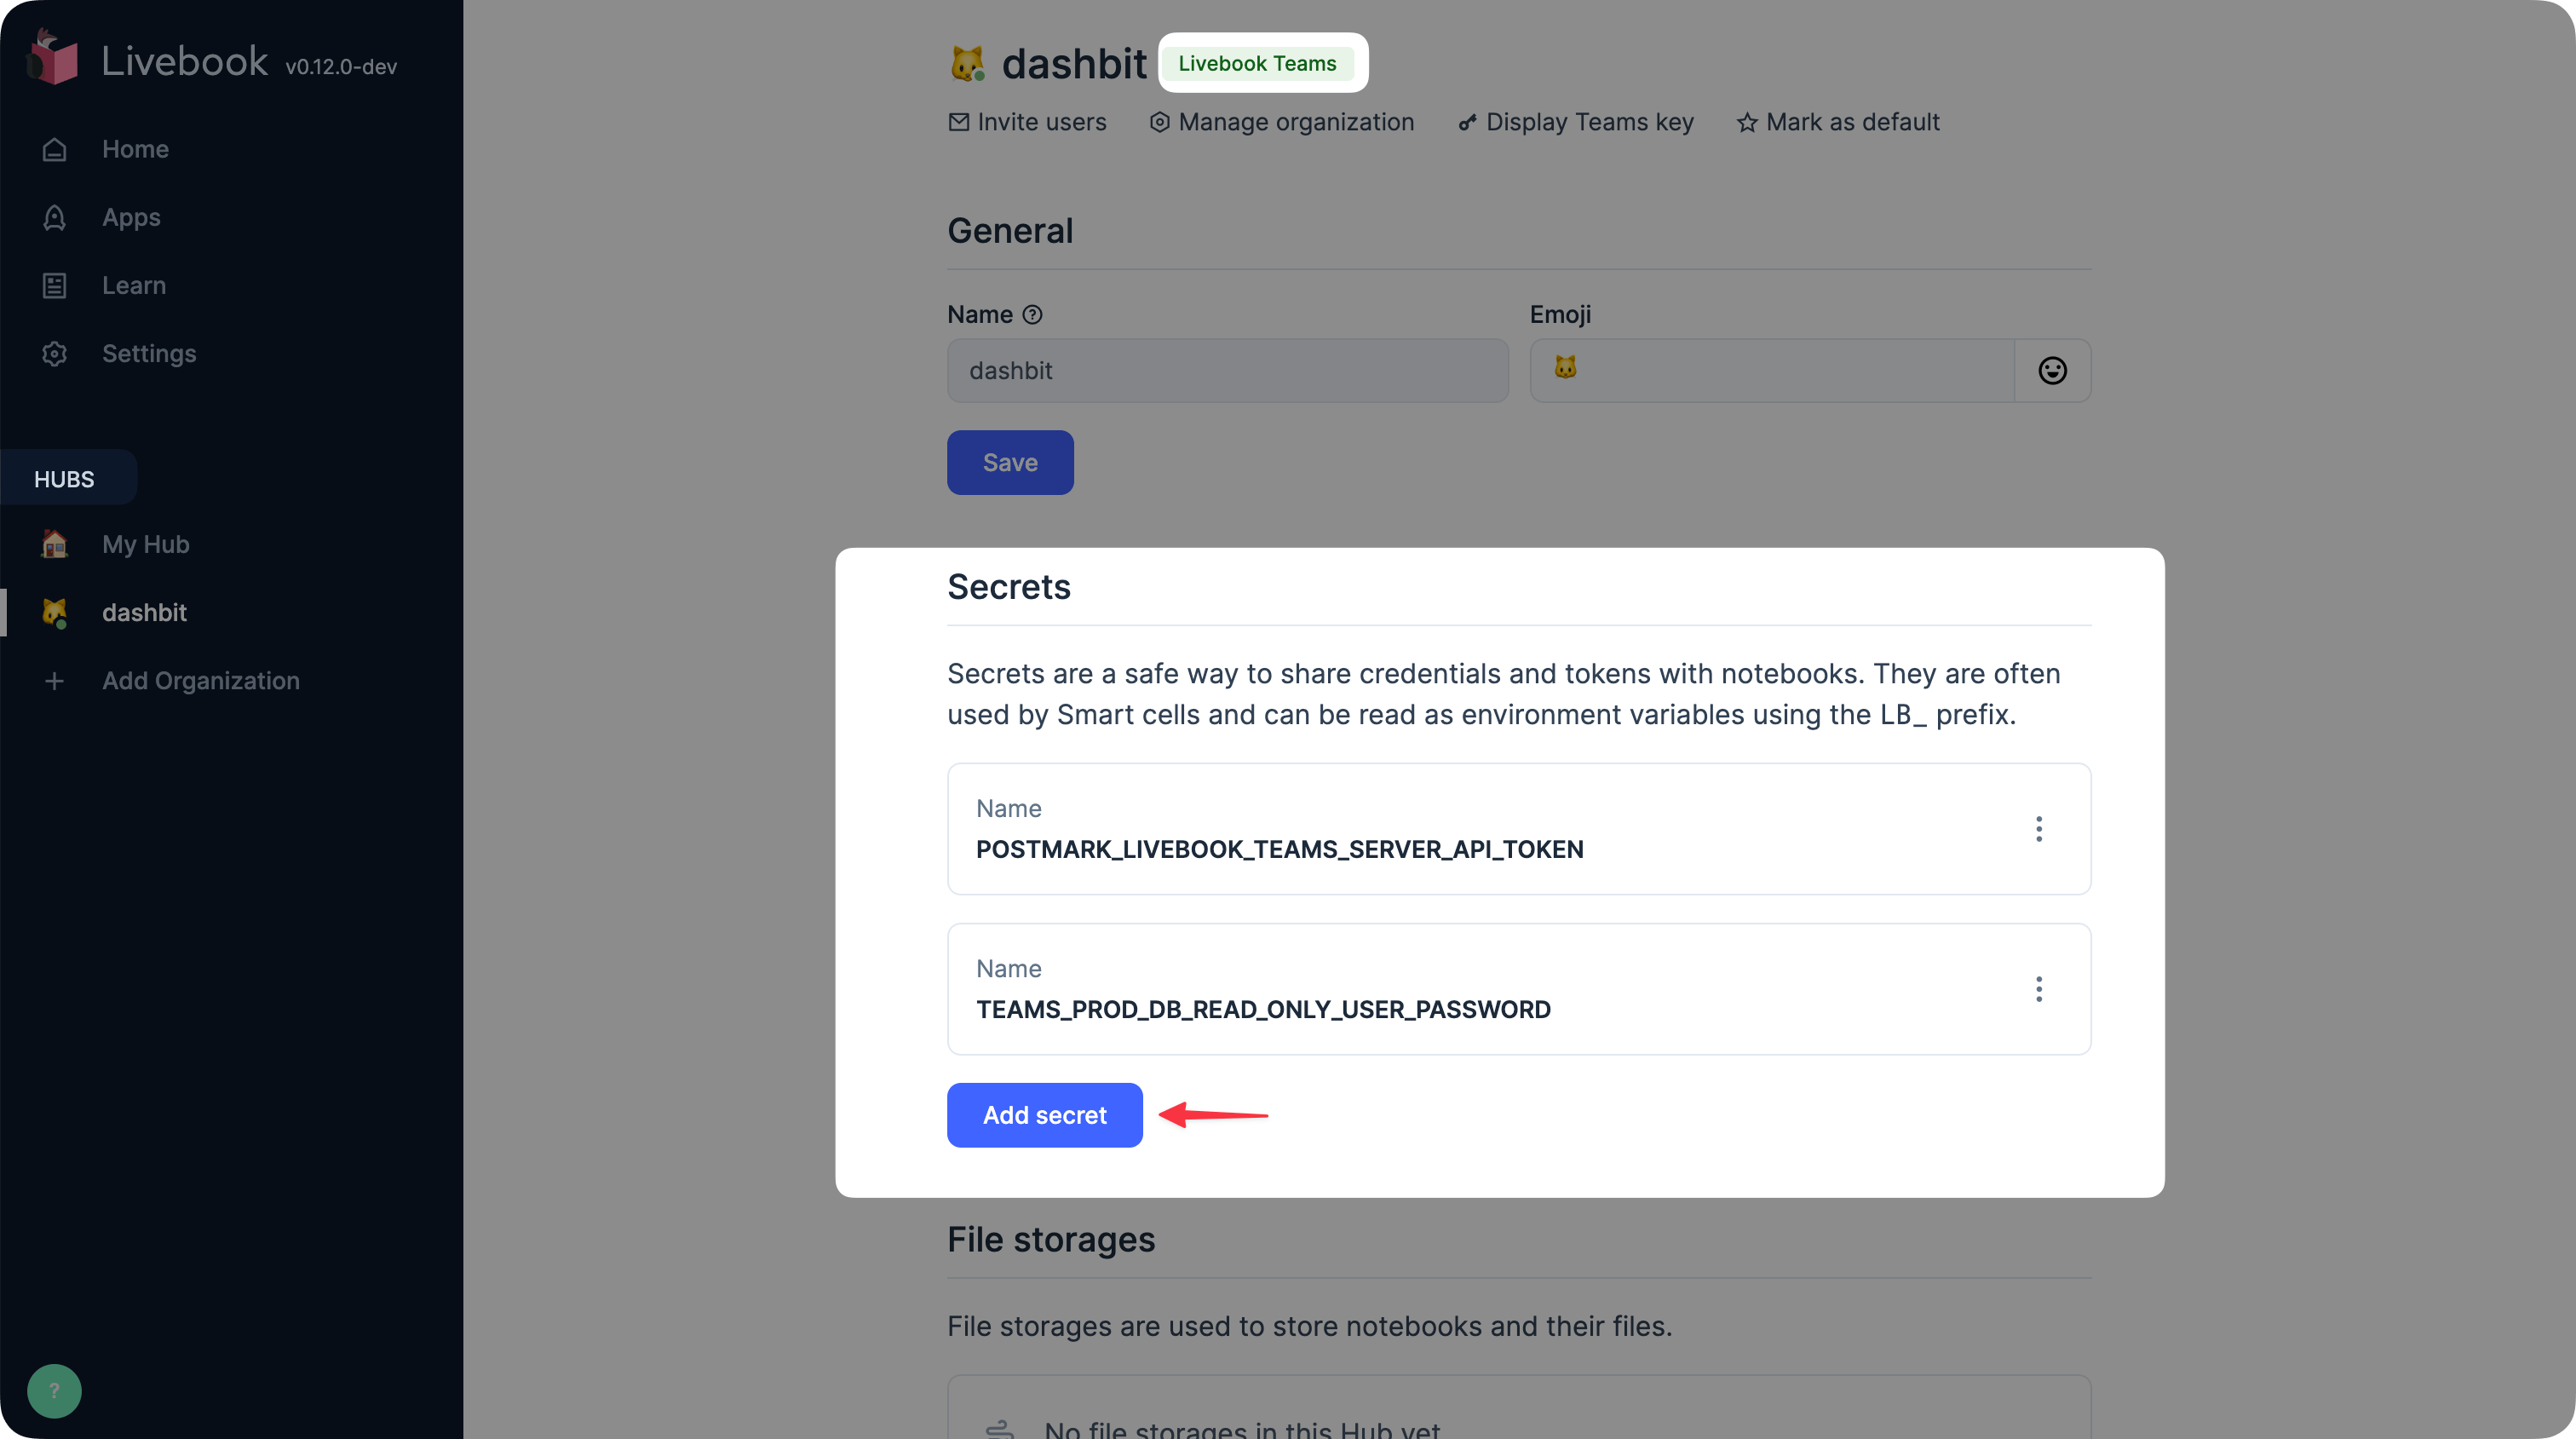Select My Hub in the sidebar
Image resolution: width=2576 pixels, height=1439 pixels.
(145, 545)
